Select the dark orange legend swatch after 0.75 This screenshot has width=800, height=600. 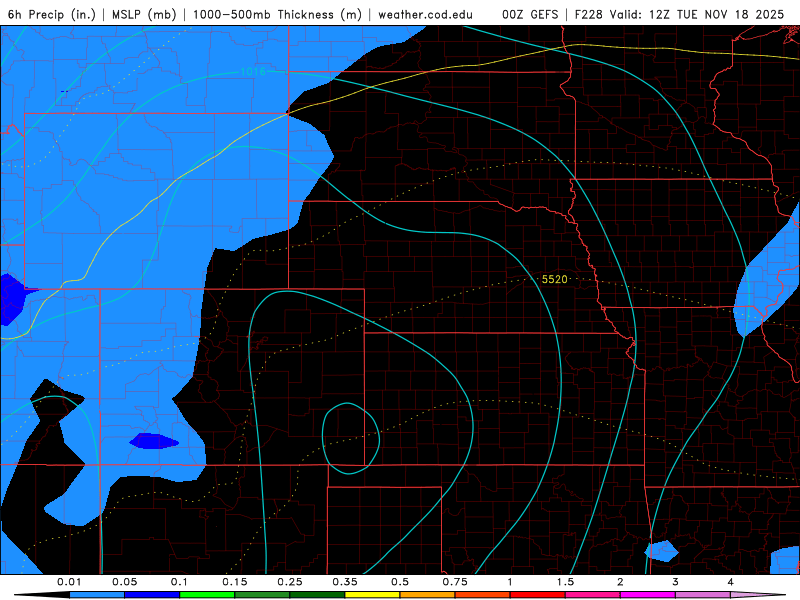(x=483, y=595)
